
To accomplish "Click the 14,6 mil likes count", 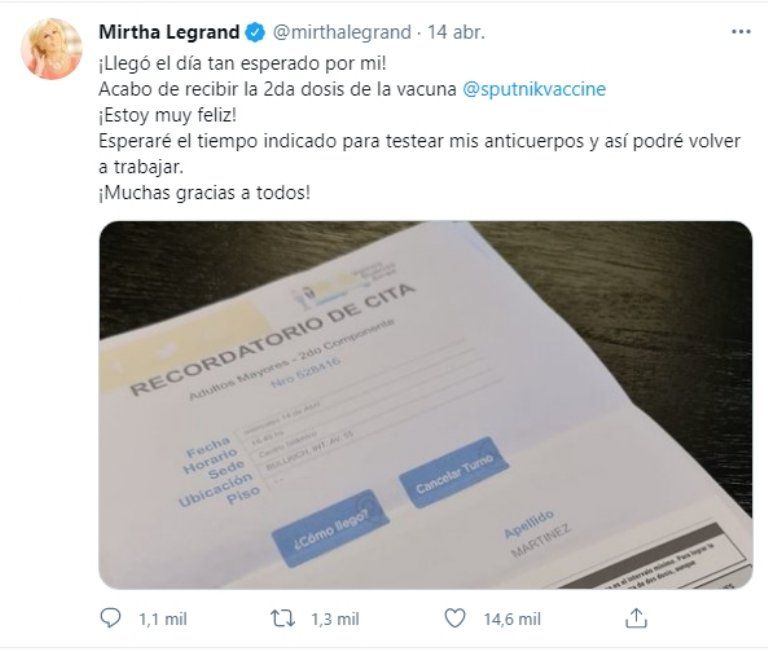I will pyautogui.click(x=512, y=619).
